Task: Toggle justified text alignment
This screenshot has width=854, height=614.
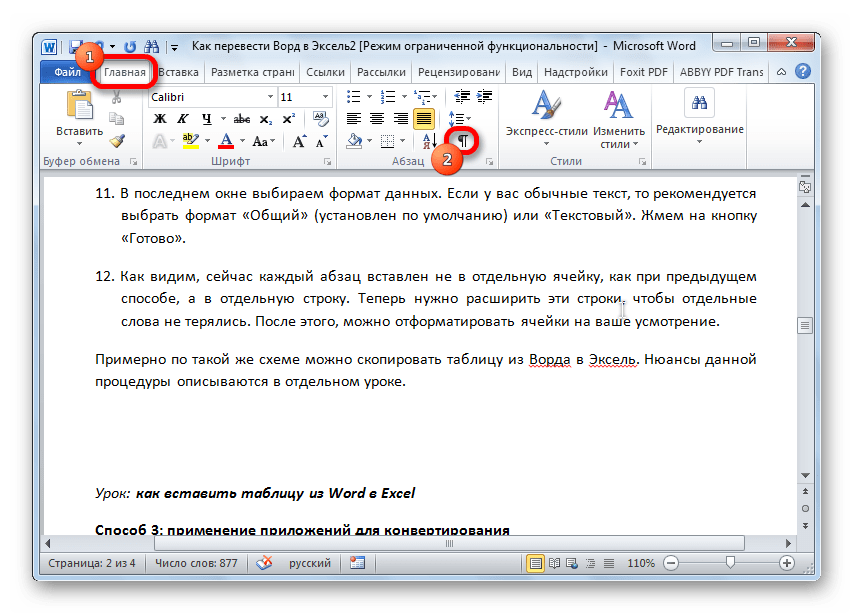Action: click(x=424, y=119)
